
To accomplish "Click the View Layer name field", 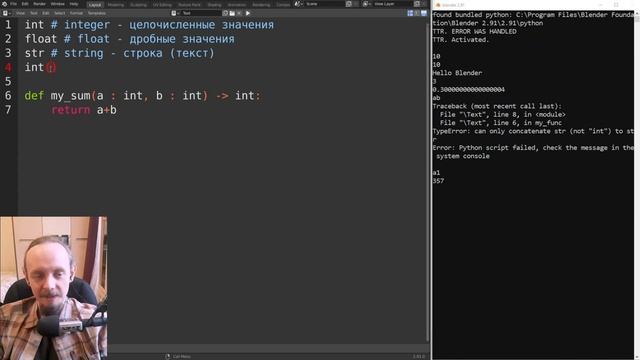I will click(x=393, y=4).
